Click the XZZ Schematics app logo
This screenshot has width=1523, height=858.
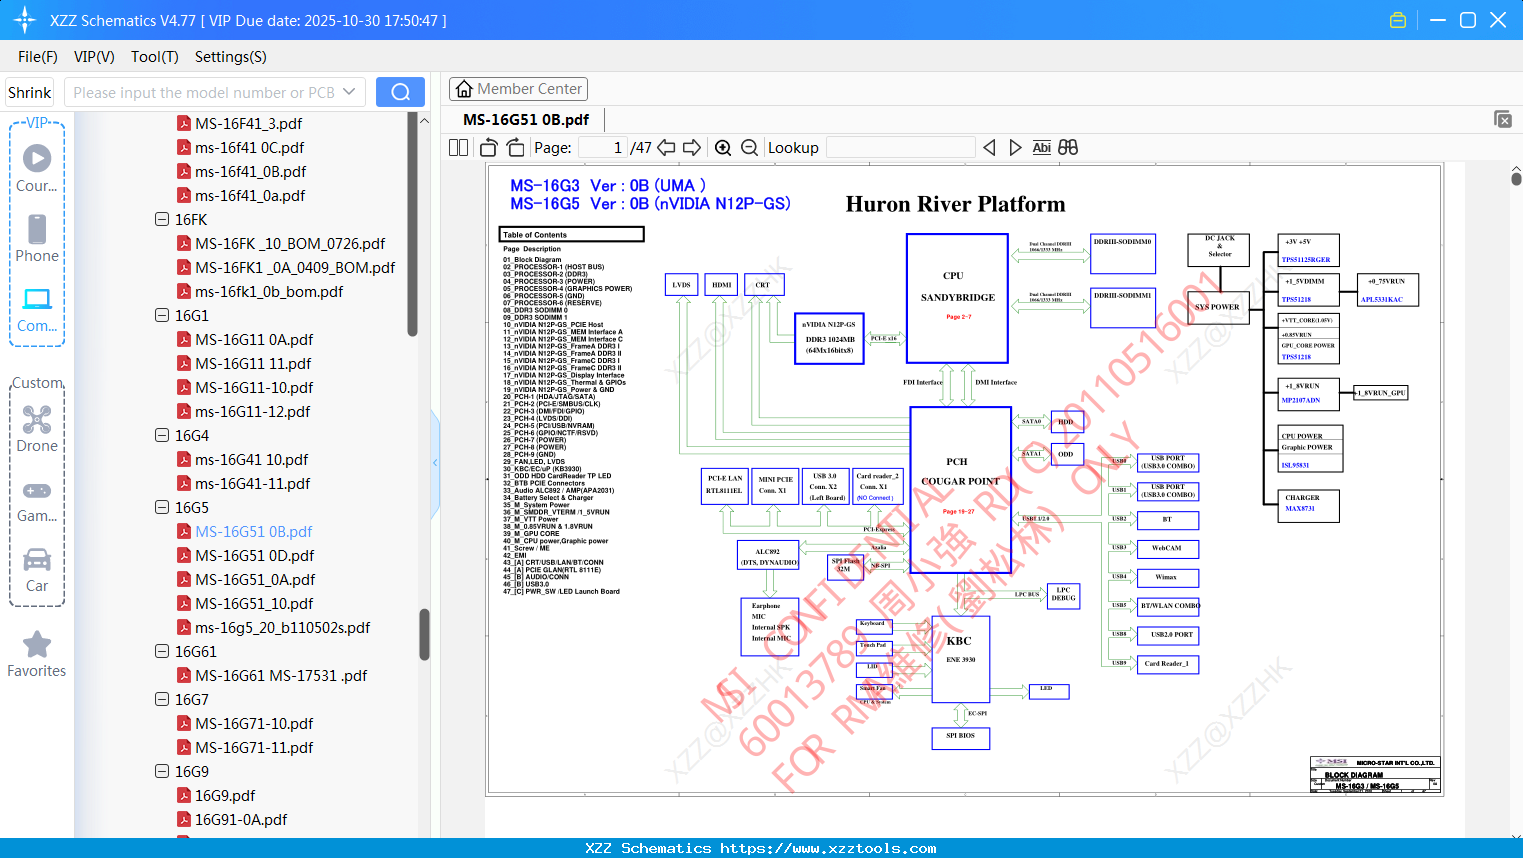pos(25,20)
